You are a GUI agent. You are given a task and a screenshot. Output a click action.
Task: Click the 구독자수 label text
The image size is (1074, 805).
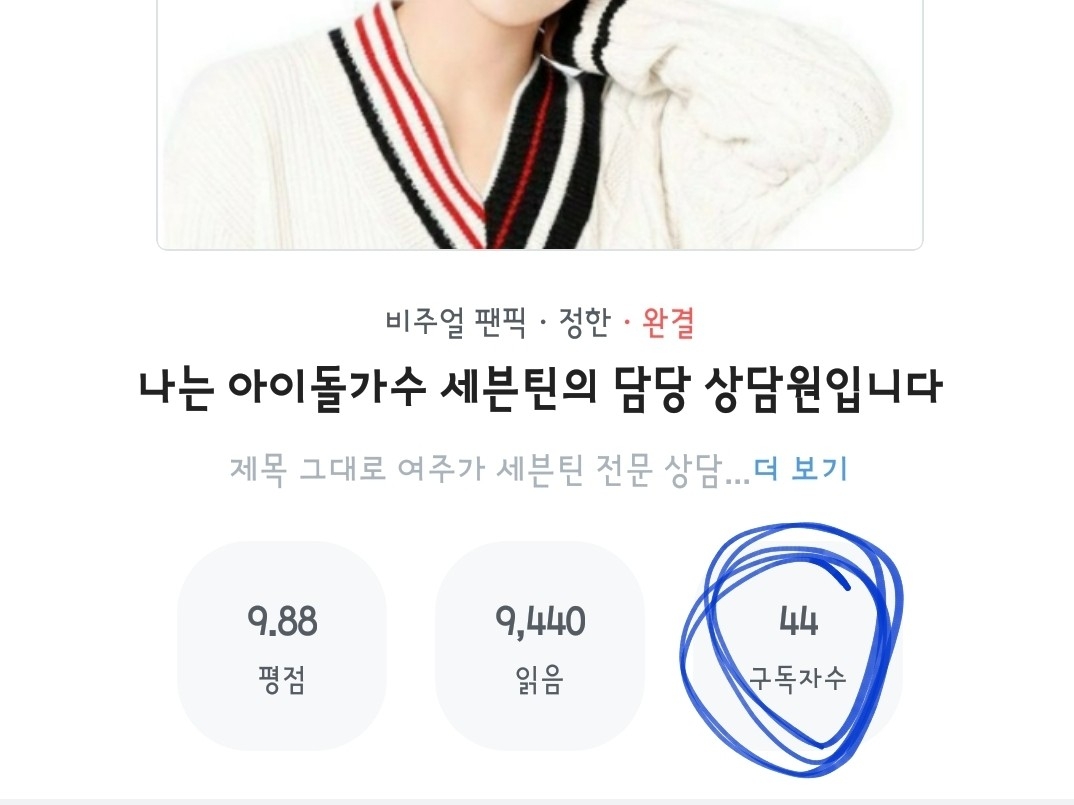pyautogui.click(x=798, y=678)
